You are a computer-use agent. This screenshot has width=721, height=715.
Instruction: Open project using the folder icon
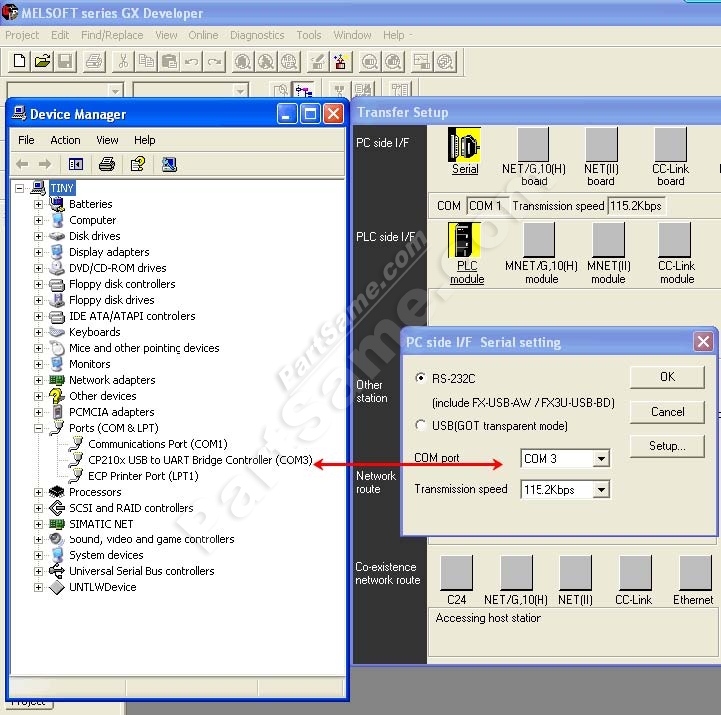42,61
